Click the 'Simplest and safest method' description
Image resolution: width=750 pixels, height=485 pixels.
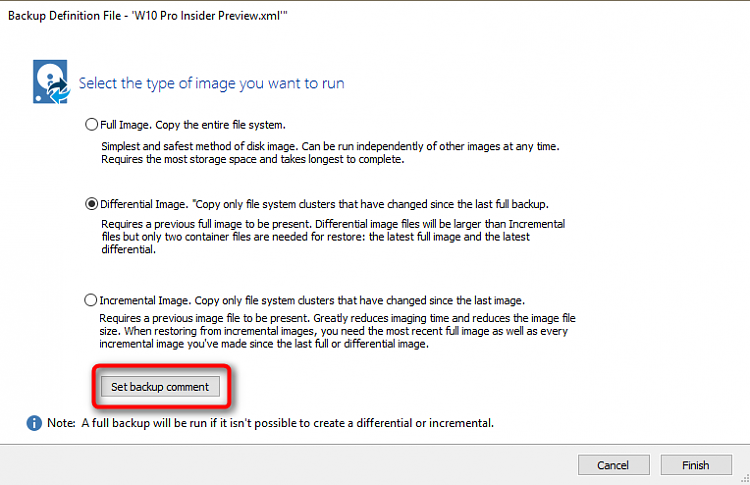click(330, 153)
